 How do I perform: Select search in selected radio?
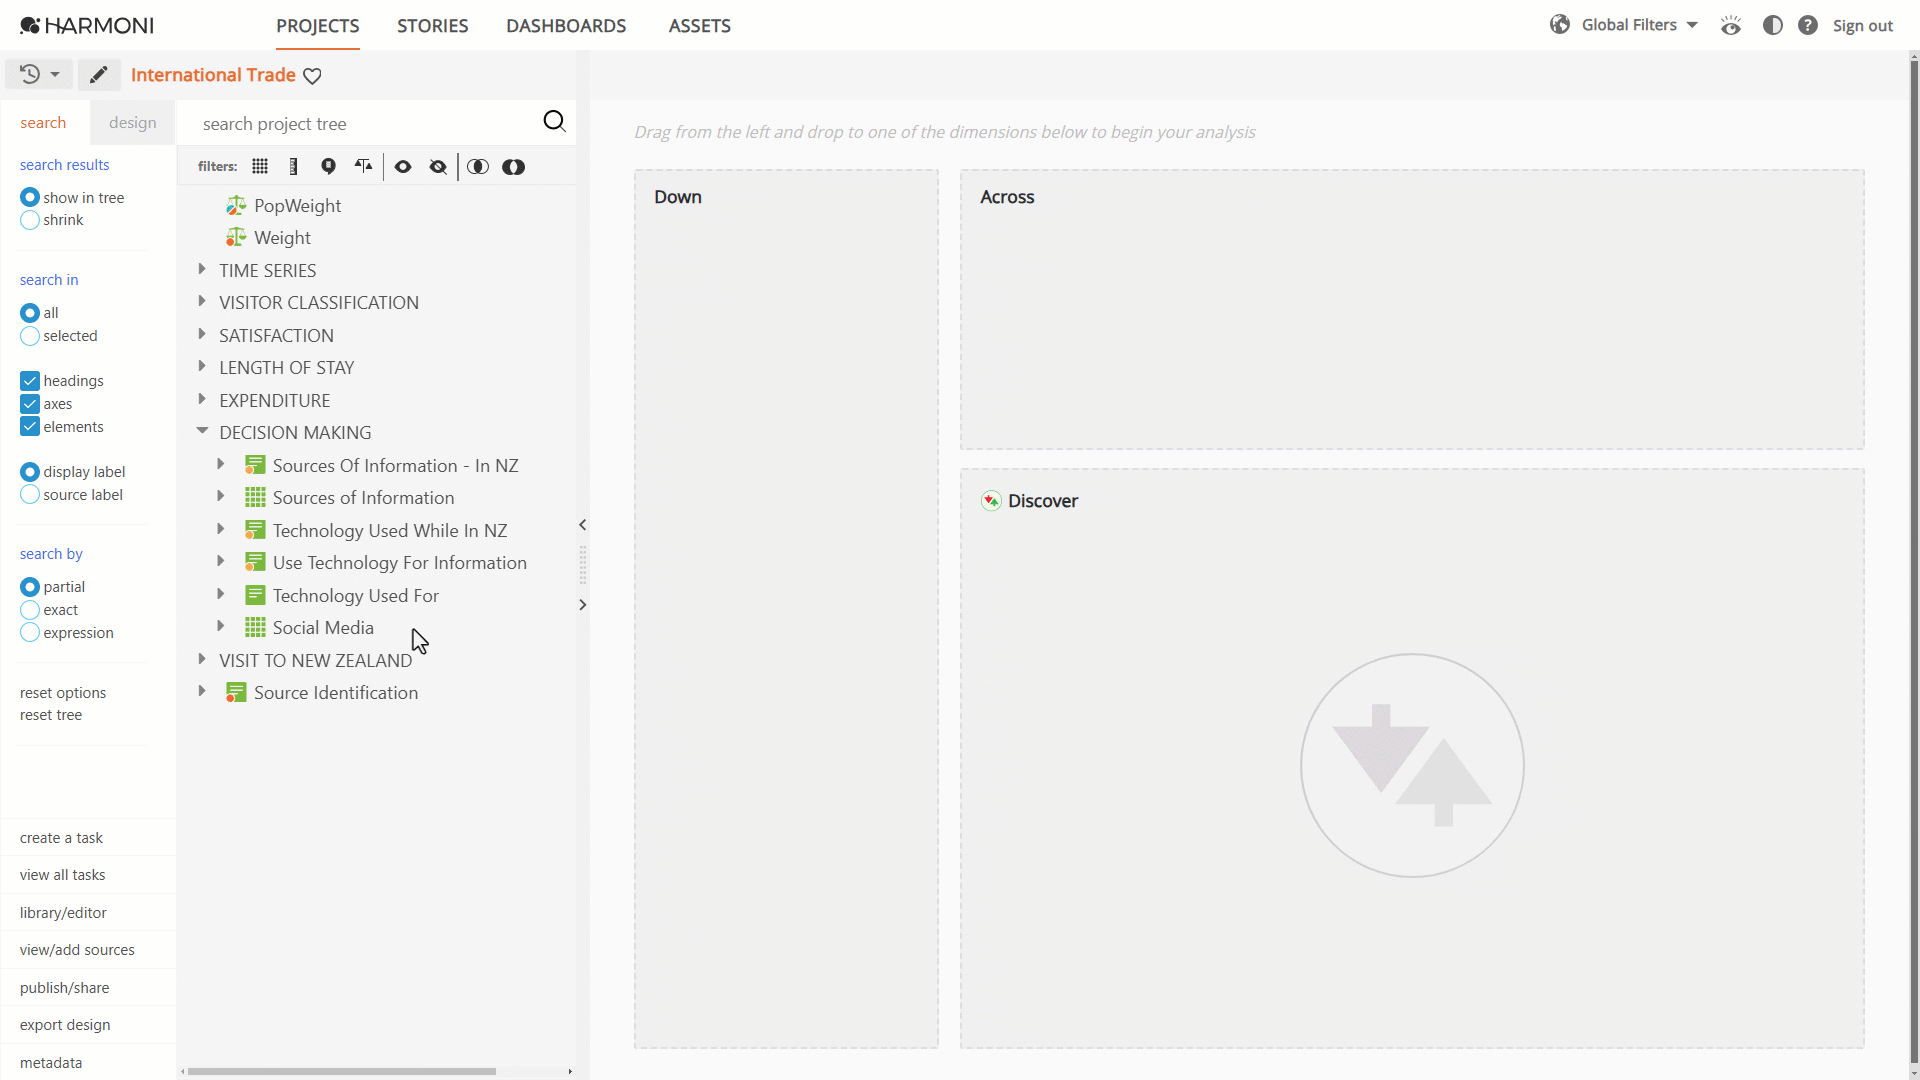click(30, 336)
